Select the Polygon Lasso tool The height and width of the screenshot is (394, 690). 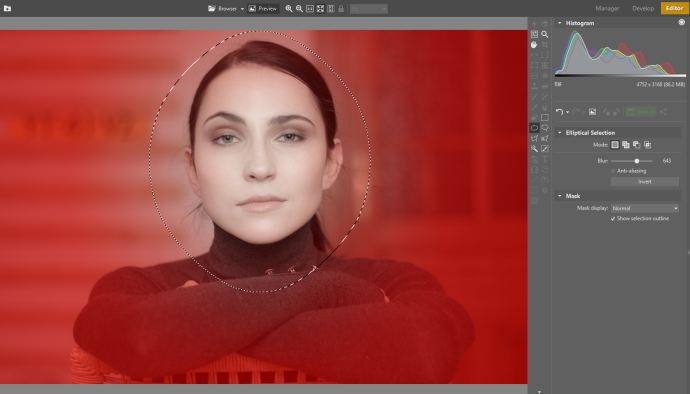click(534, 138)
